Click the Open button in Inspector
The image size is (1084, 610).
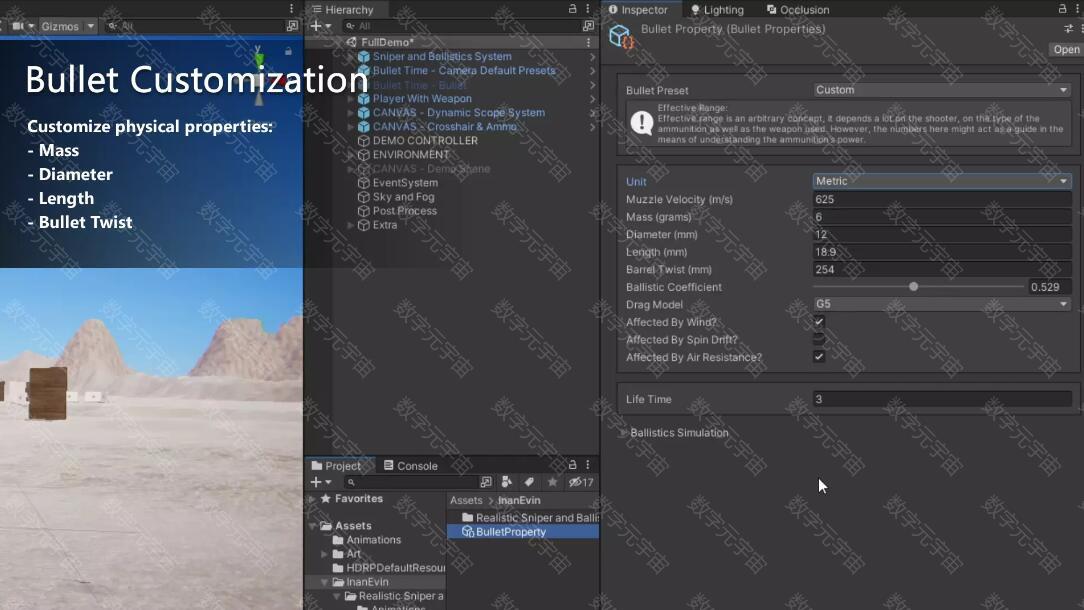[x=1067, y=49]
